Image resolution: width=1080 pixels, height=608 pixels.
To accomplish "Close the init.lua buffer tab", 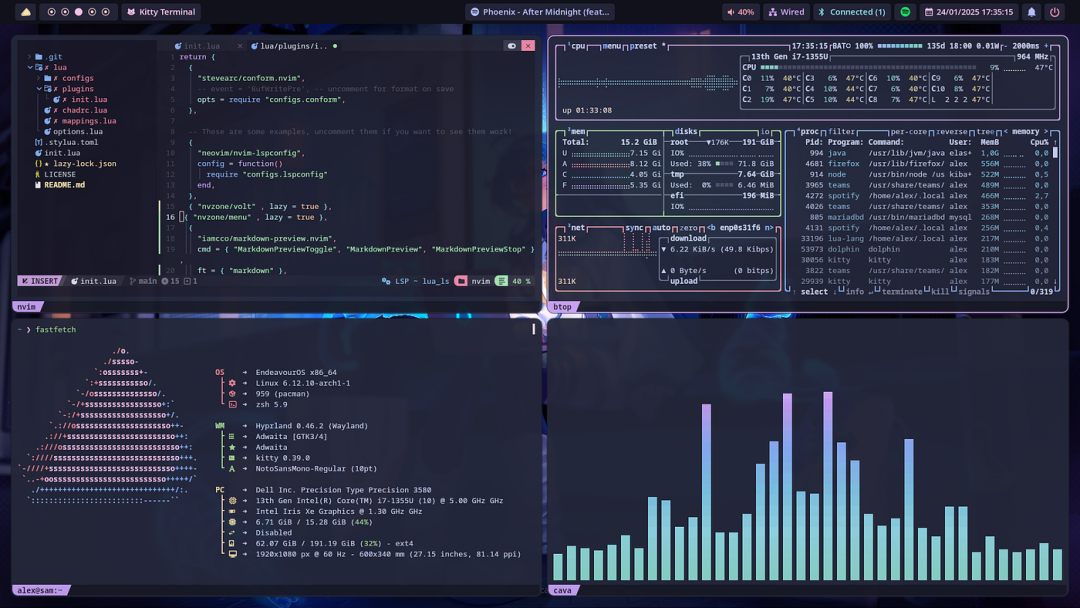I will (x=240, y=46).
